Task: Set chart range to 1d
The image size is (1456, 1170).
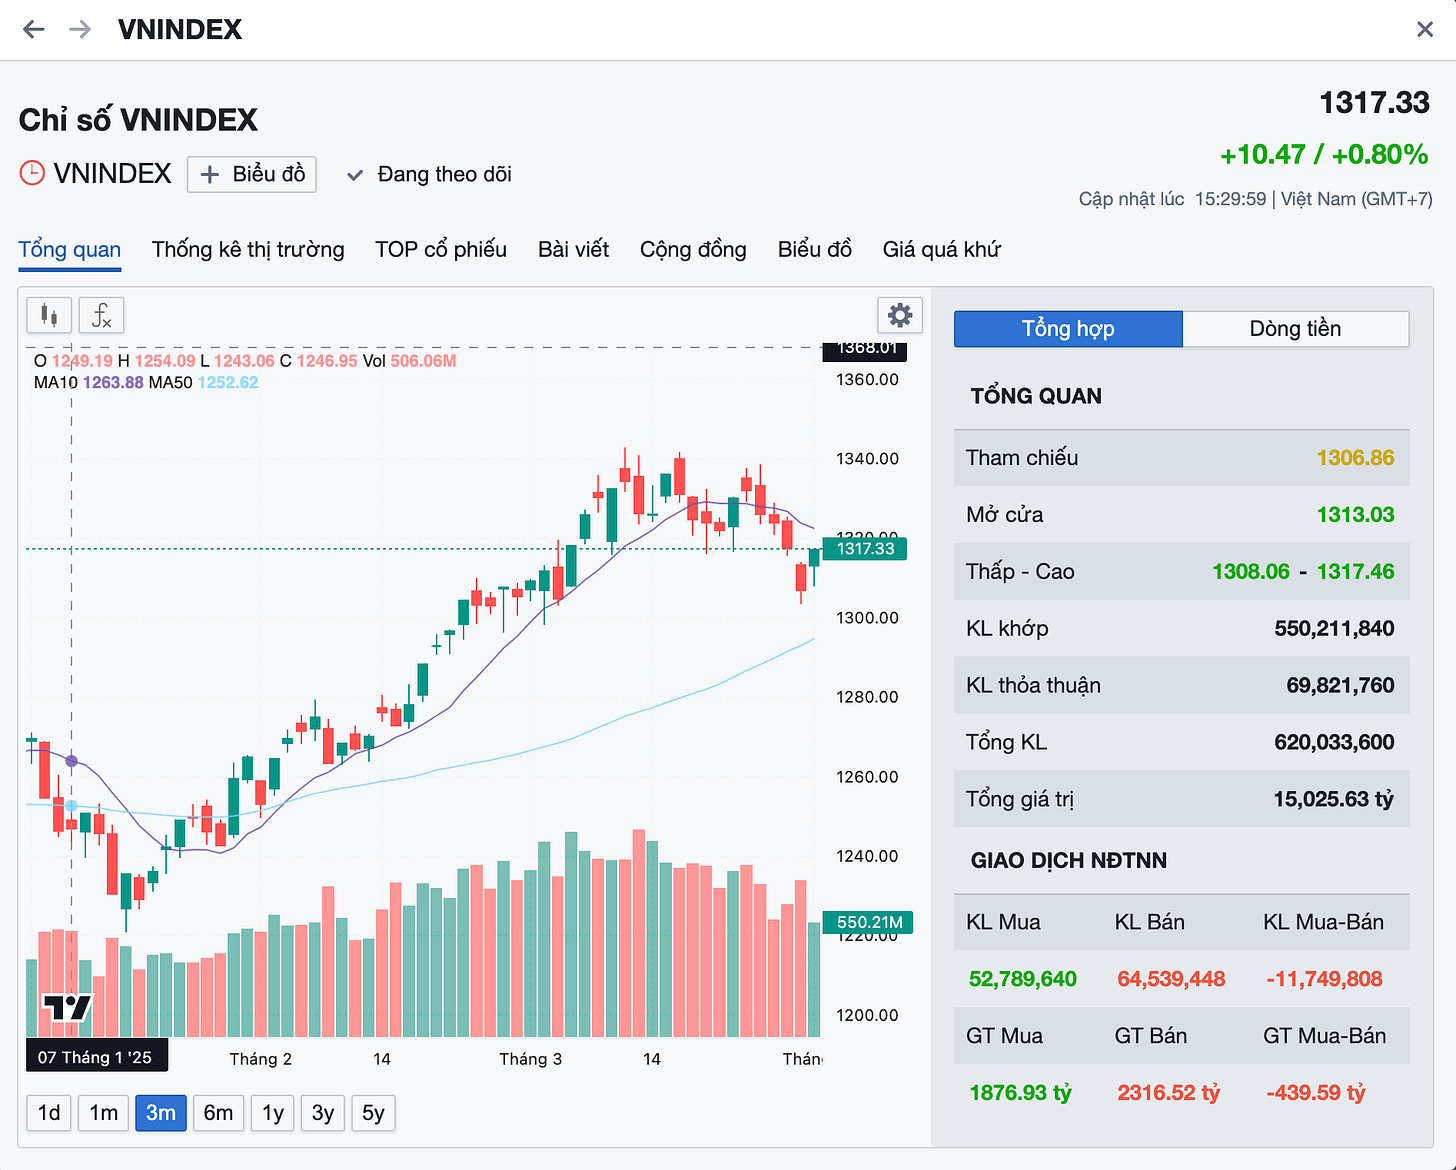Action: [49, 1113]
